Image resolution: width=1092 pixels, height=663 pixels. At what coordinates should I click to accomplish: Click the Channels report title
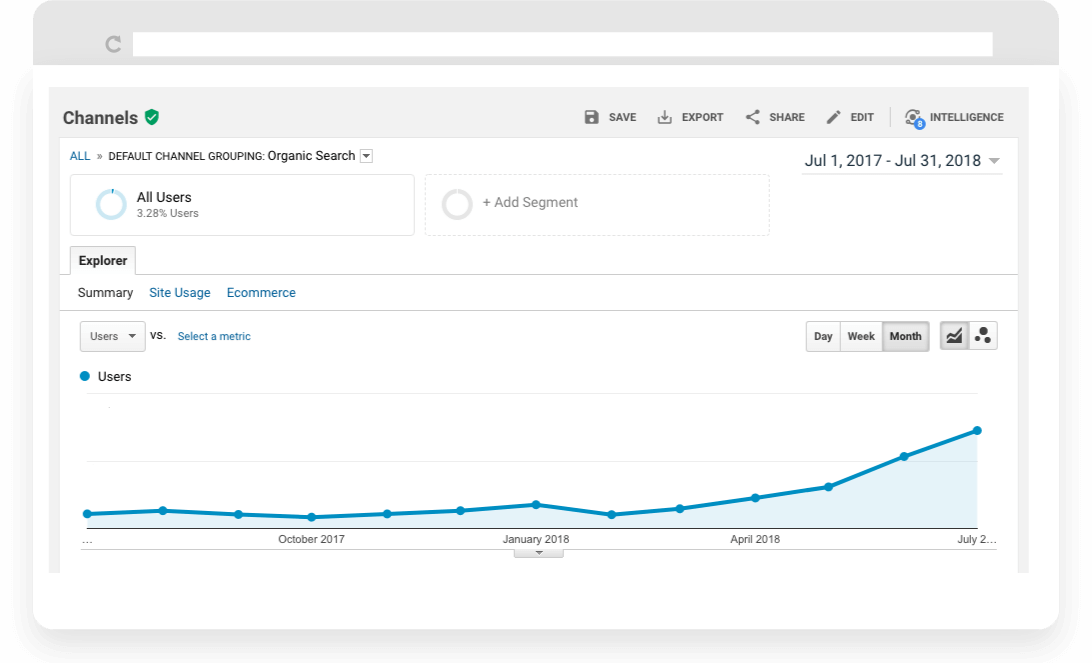point(100,118)
